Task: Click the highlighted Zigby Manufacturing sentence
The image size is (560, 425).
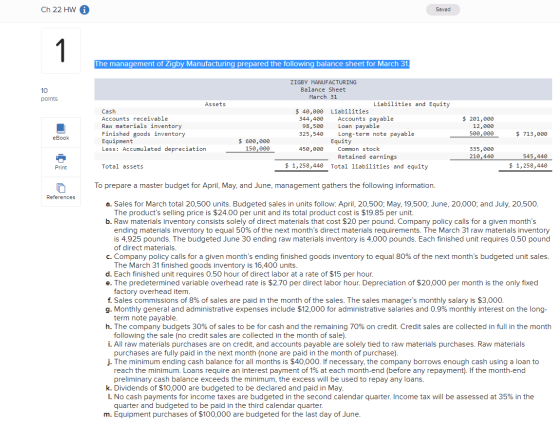Action: pos(252,64)
